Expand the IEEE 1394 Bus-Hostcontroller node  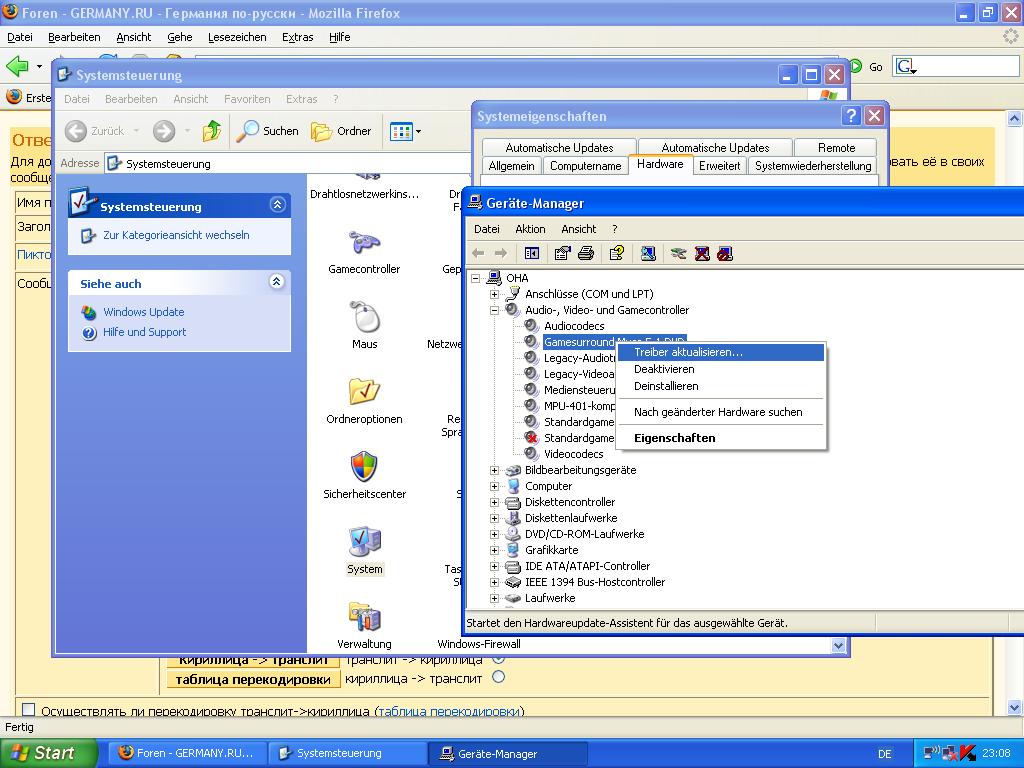click(x=494, y=583)
